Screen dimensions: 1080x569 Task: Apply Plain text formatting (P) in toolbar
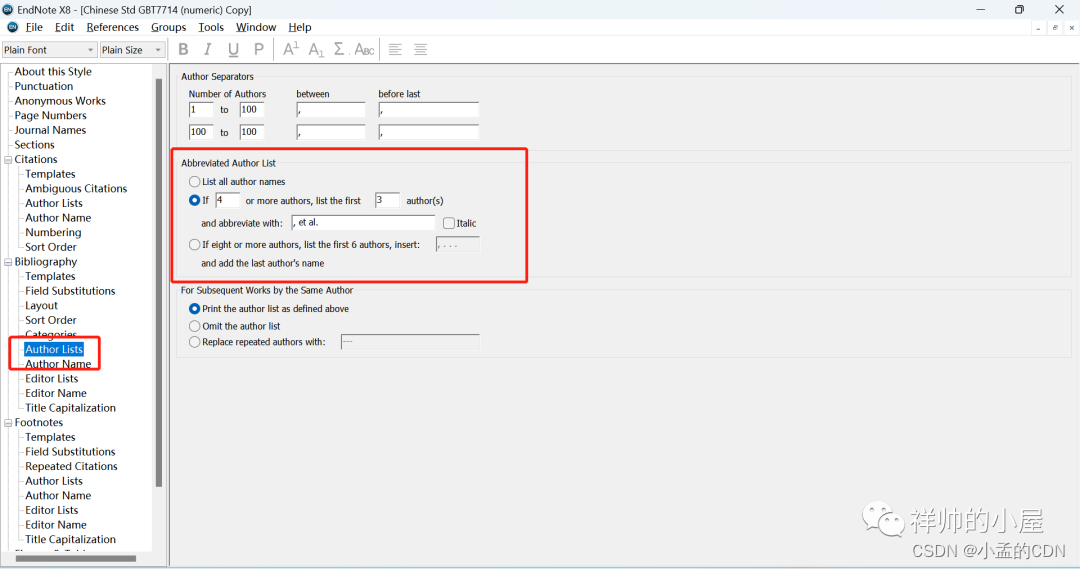(258, 50)
